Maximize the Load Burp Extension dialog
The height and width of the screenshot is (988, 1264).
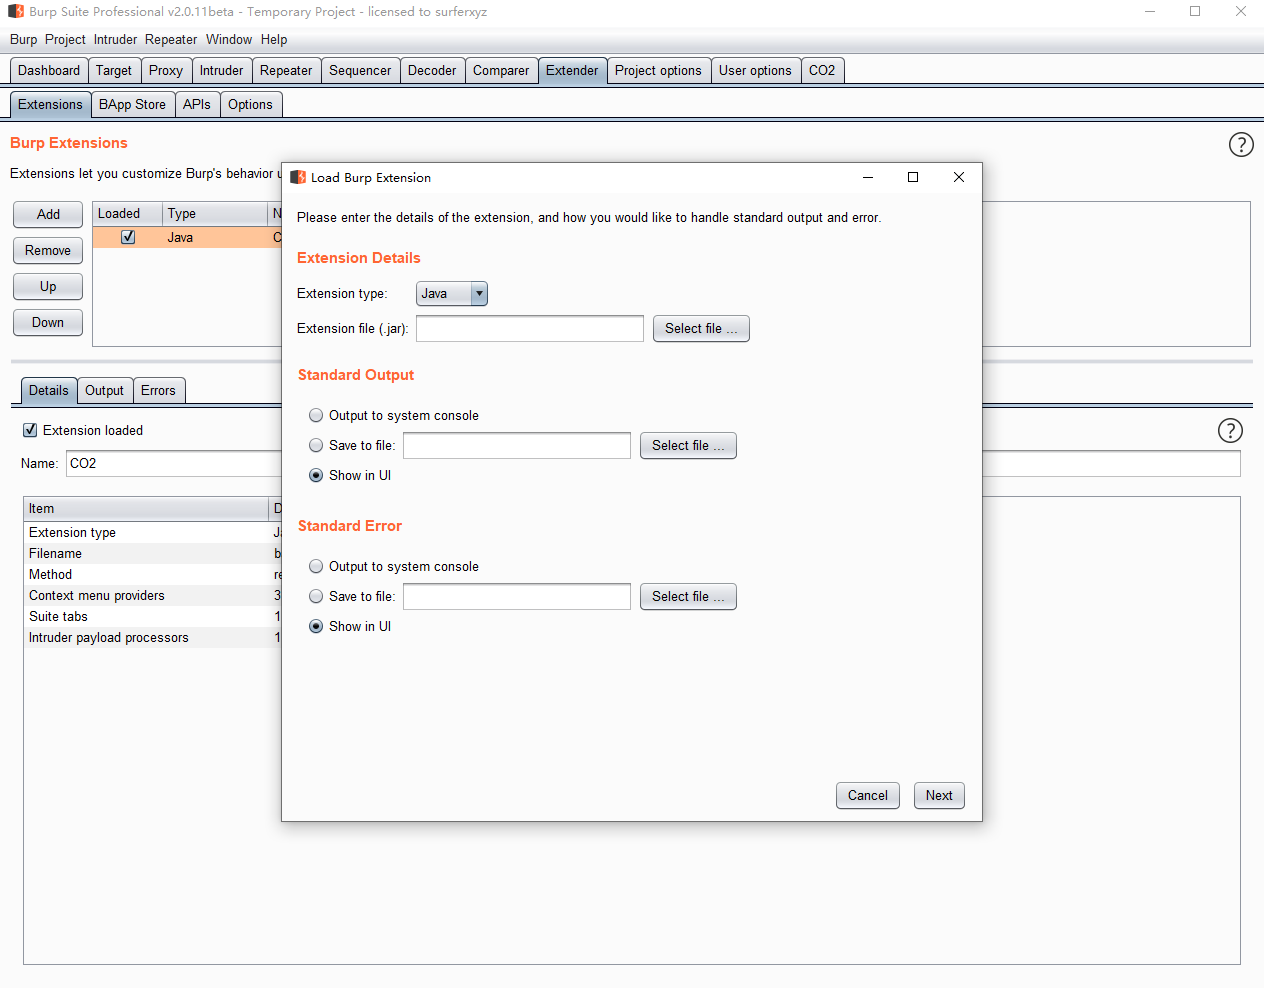click(x=912, y=177)
